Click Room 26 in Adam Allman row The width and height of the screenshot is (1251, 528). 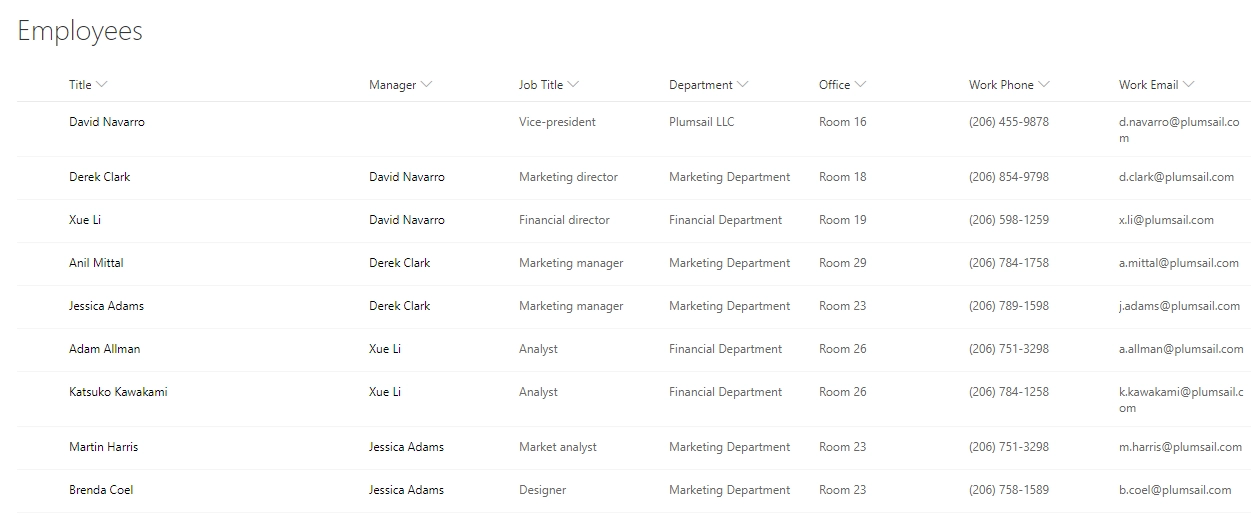pyautogui.click(x=842, y=349)
